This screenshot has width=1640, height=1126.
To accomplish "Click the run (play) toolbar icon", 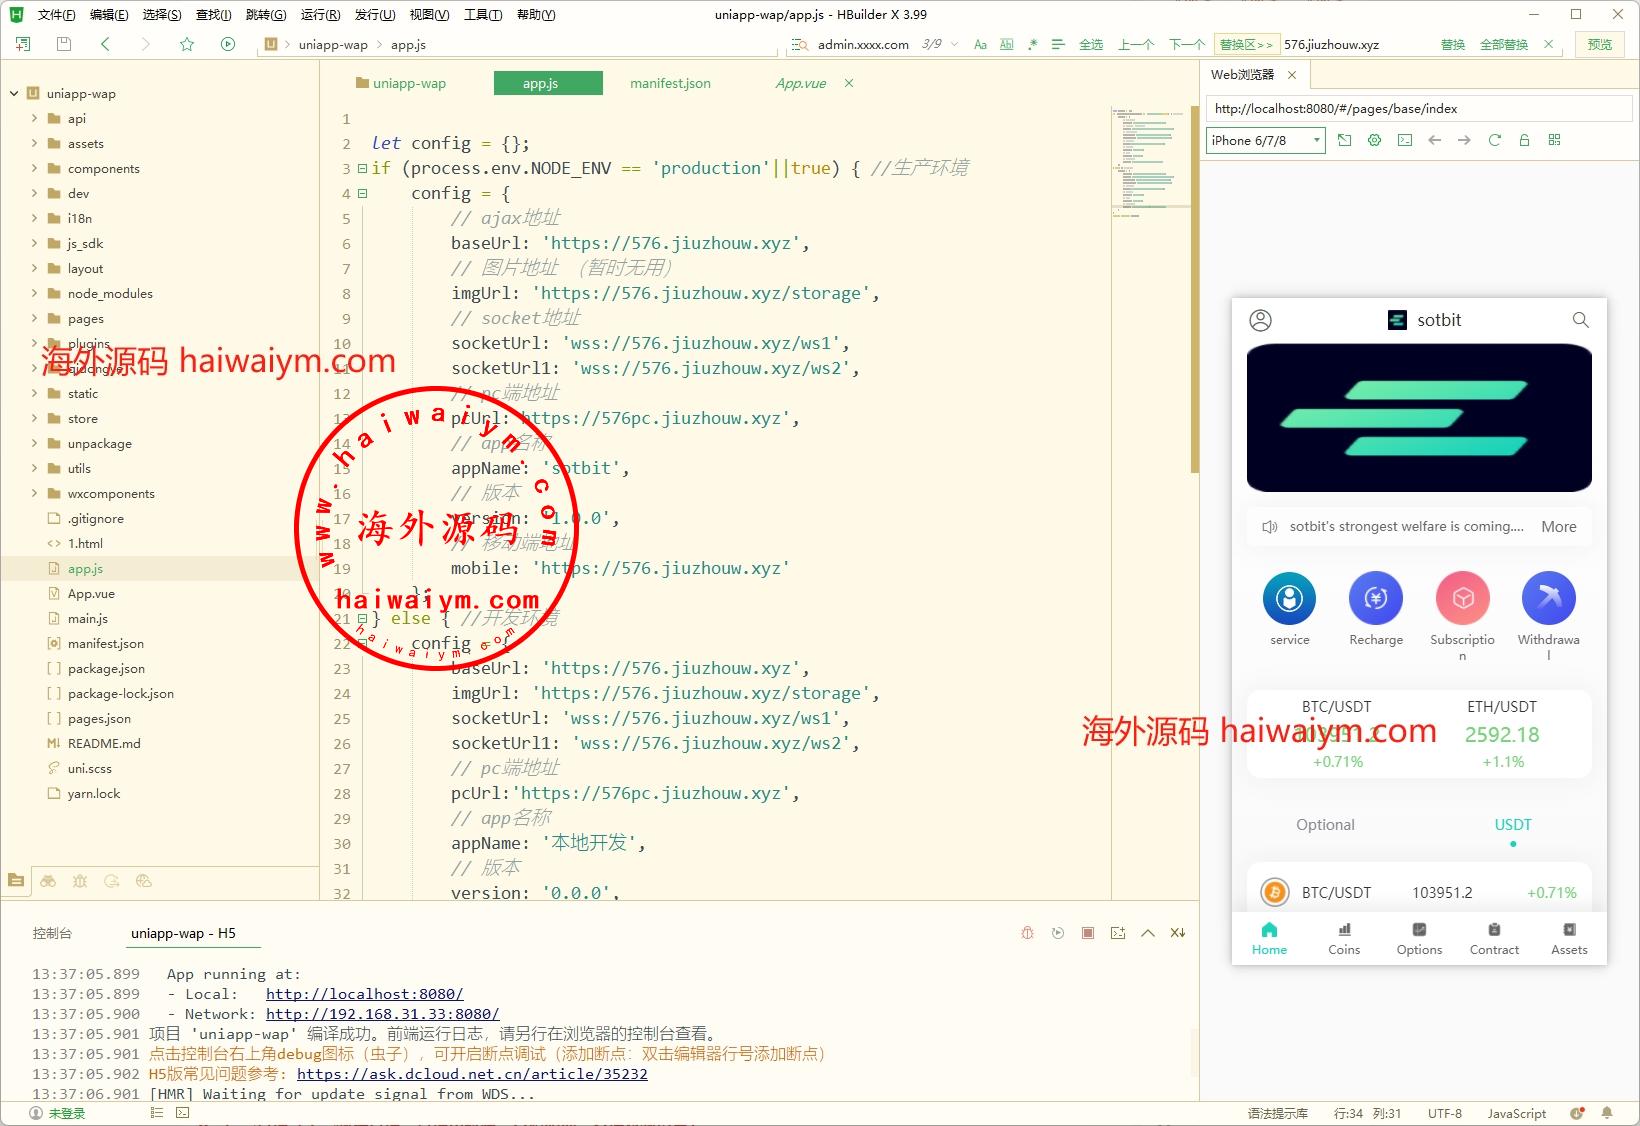I will [228, 44].
